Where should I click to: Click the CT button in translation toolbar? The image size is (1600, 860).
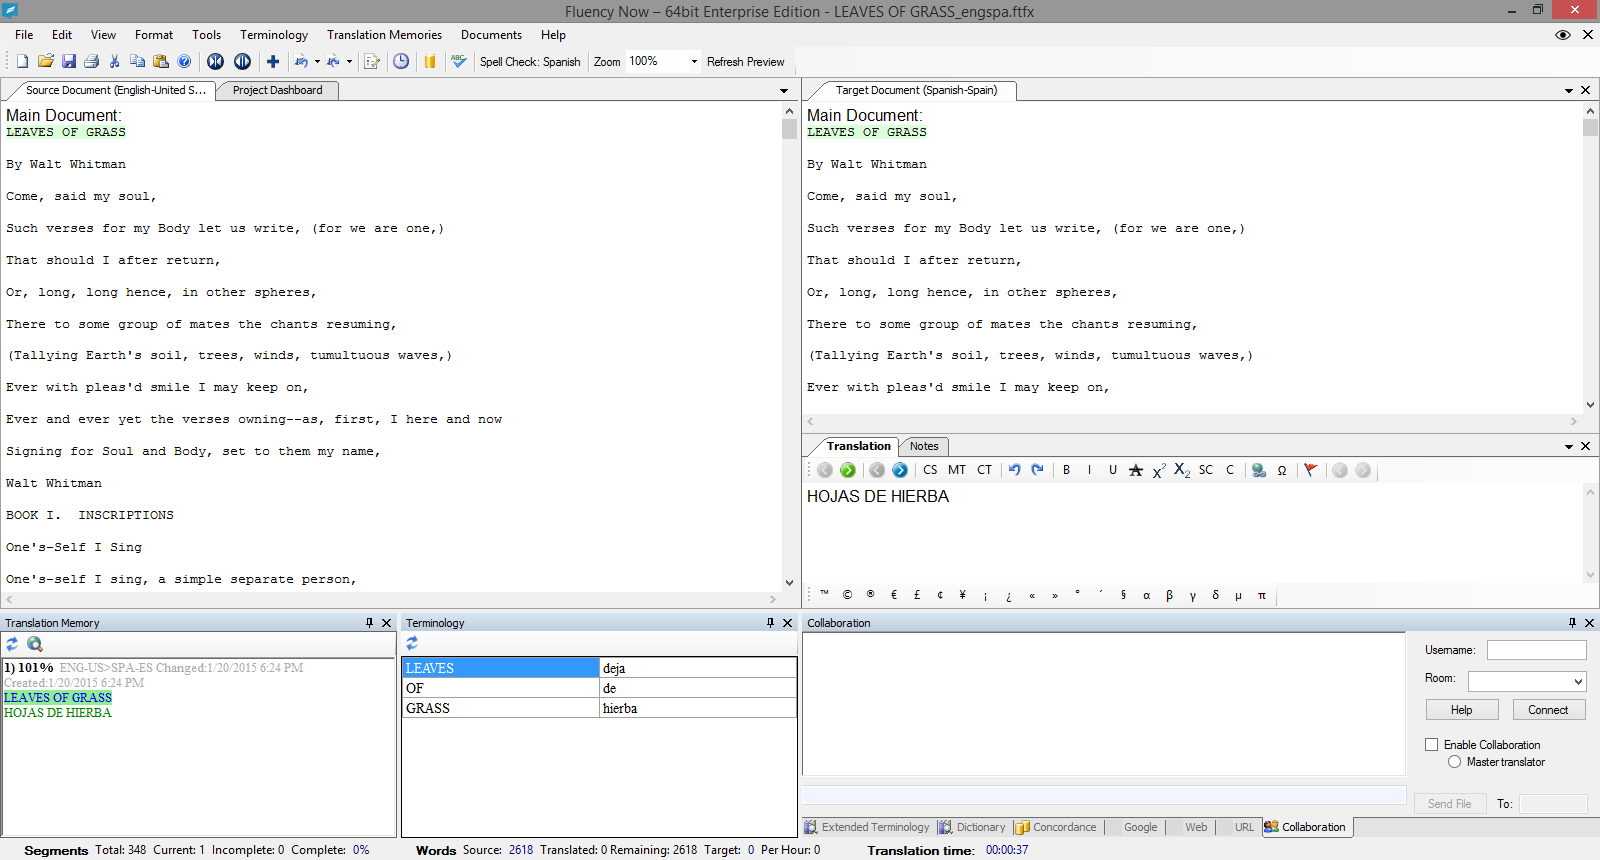pos(985,470)
